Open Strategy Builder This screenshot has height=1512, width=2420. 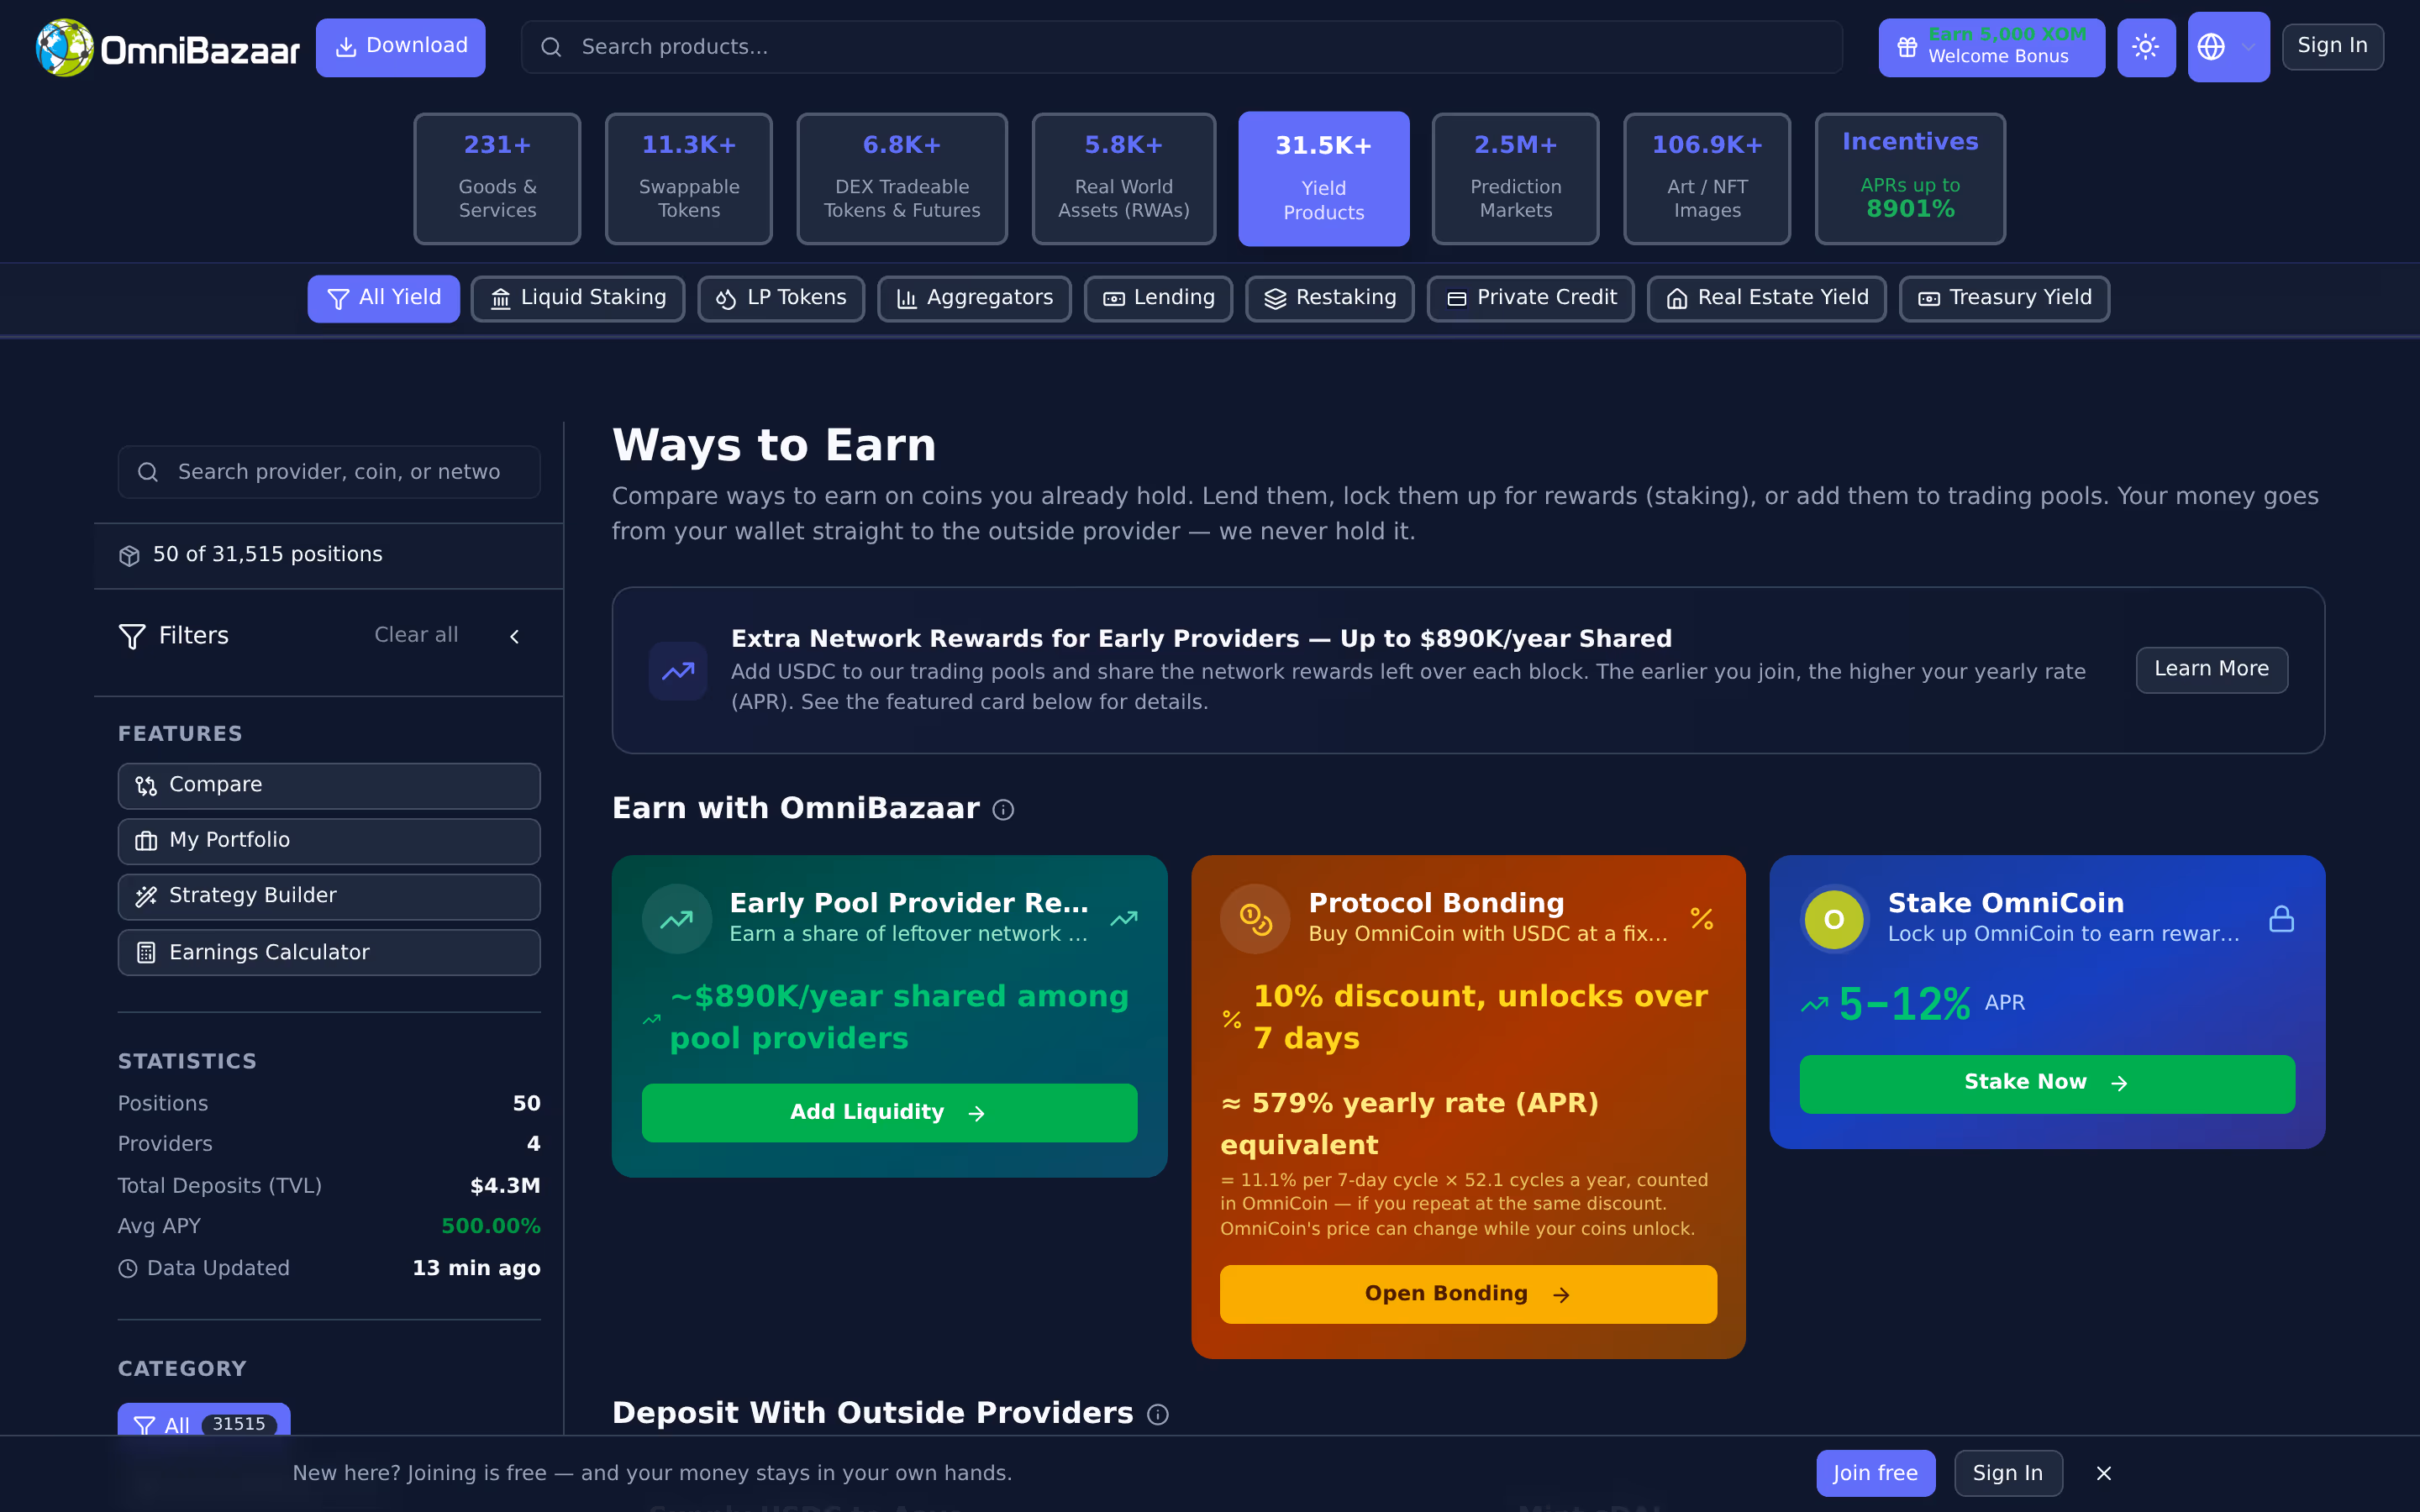[x=329, y=896]
